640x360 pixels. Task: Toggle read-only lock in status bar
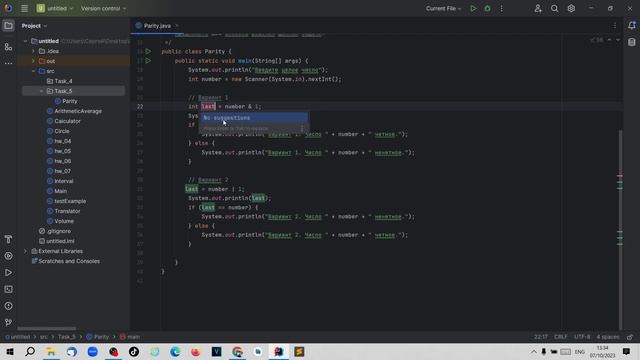click(630, 337)
